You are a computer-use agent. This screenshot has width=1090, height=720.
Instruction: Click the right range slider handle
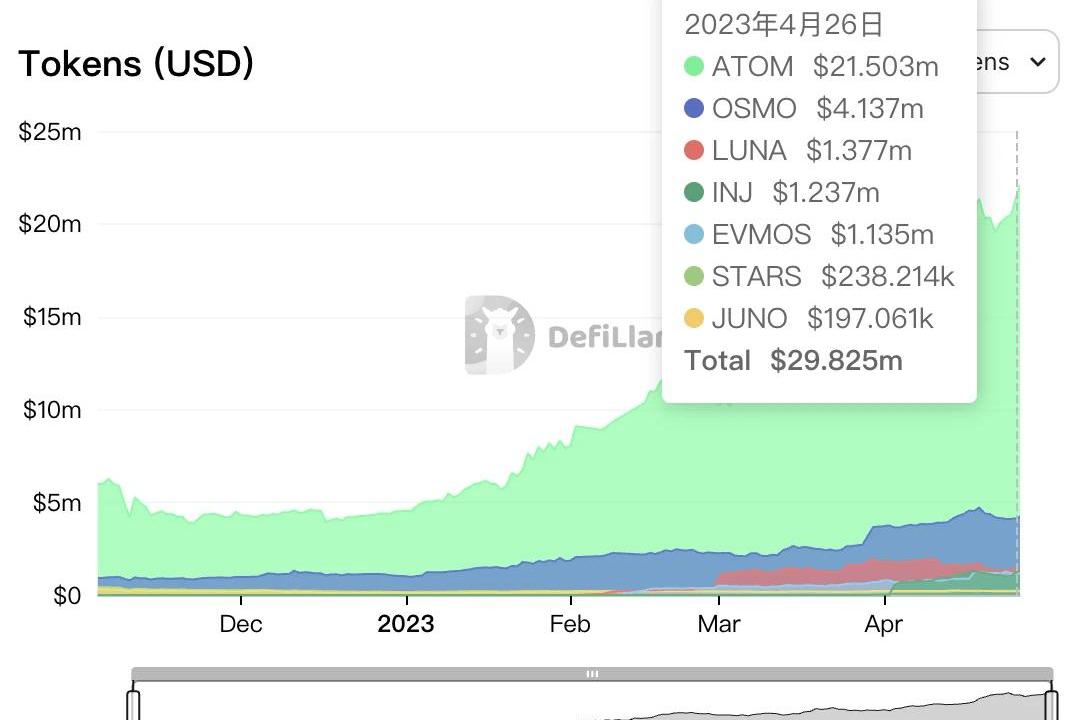(x=1052, y=704)
